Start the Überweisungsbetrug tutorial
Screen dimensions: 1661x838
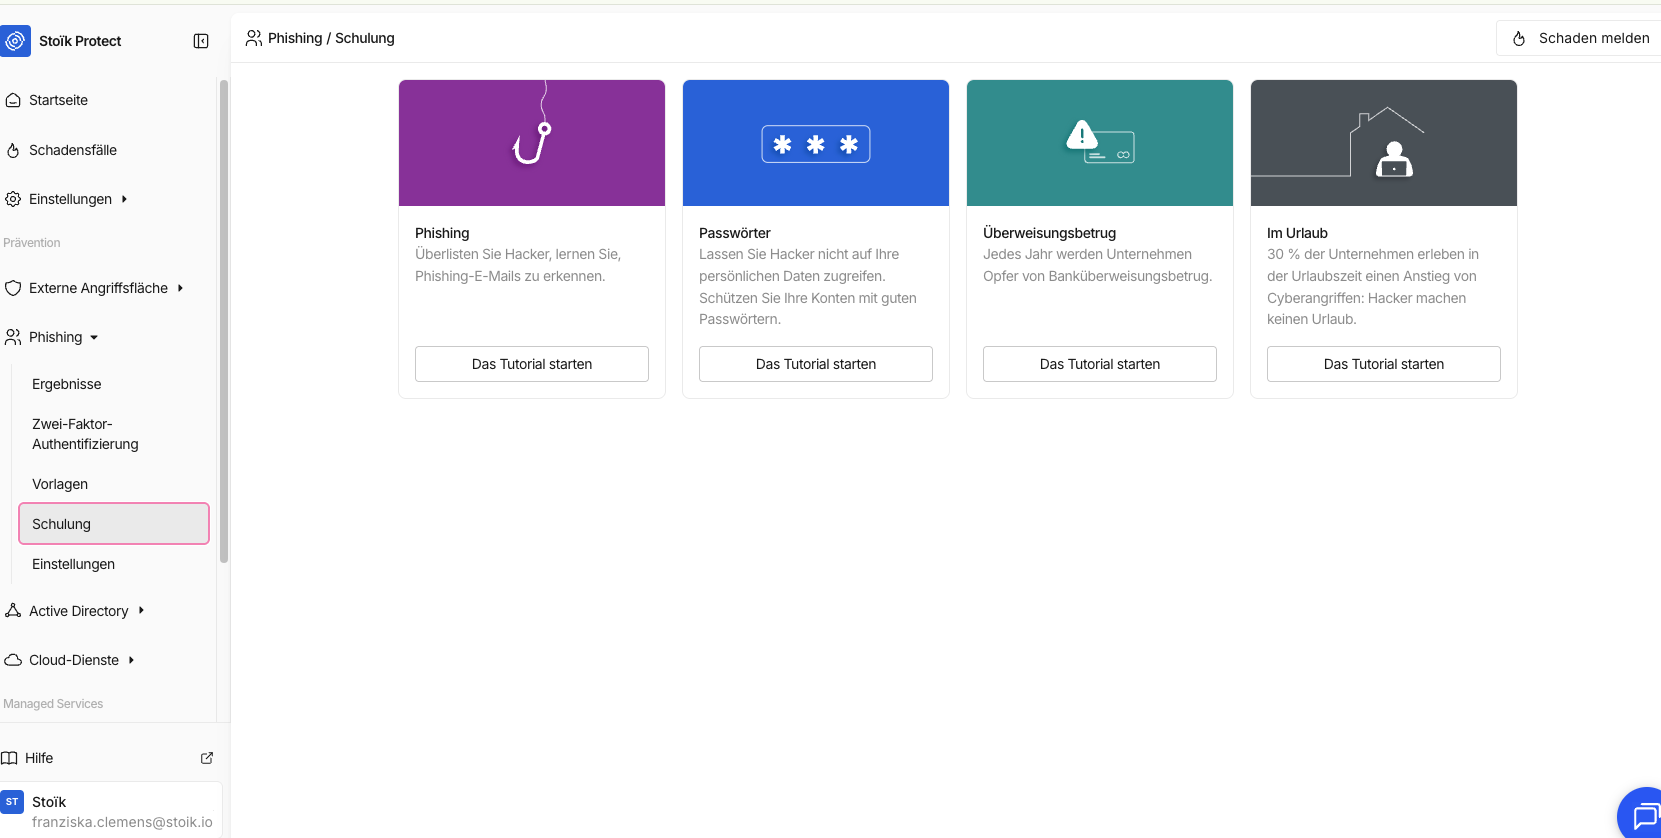1100,364
